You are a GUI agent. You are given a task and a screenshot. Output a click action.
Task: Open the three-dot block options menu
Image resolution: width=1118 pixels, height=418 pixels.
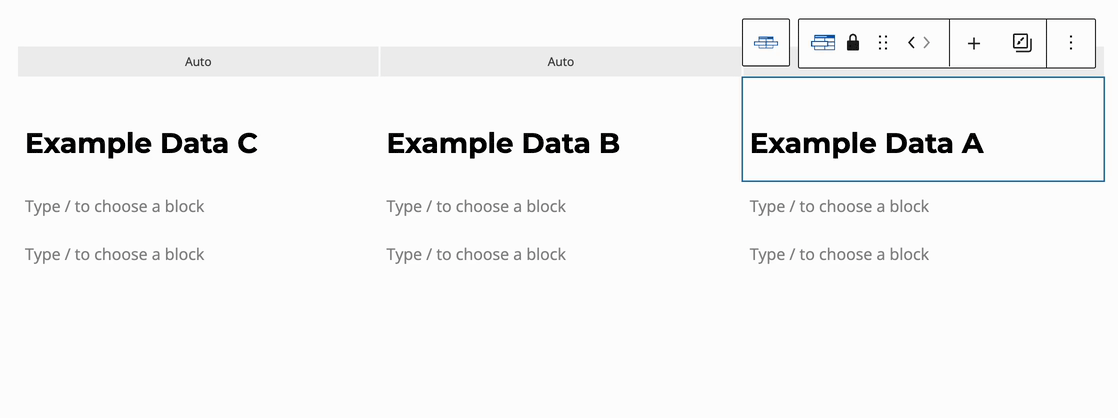[x=1071, y=43]
